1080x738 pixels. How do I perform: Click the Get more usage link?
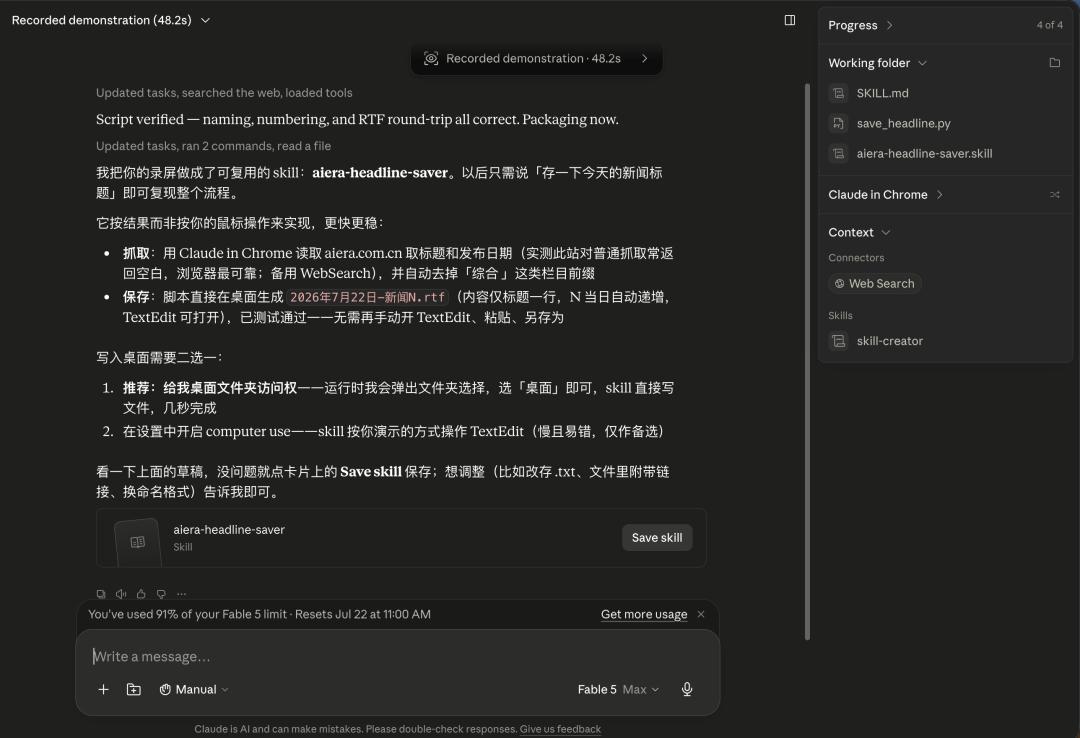[x=644, y=614]
